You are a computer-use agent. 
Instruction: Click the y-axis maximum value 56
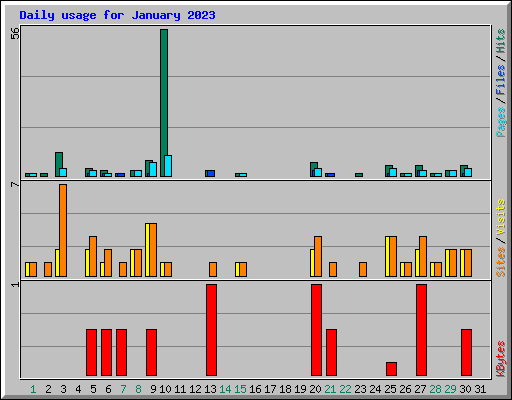pyautogui.click(x=15, y=33)
